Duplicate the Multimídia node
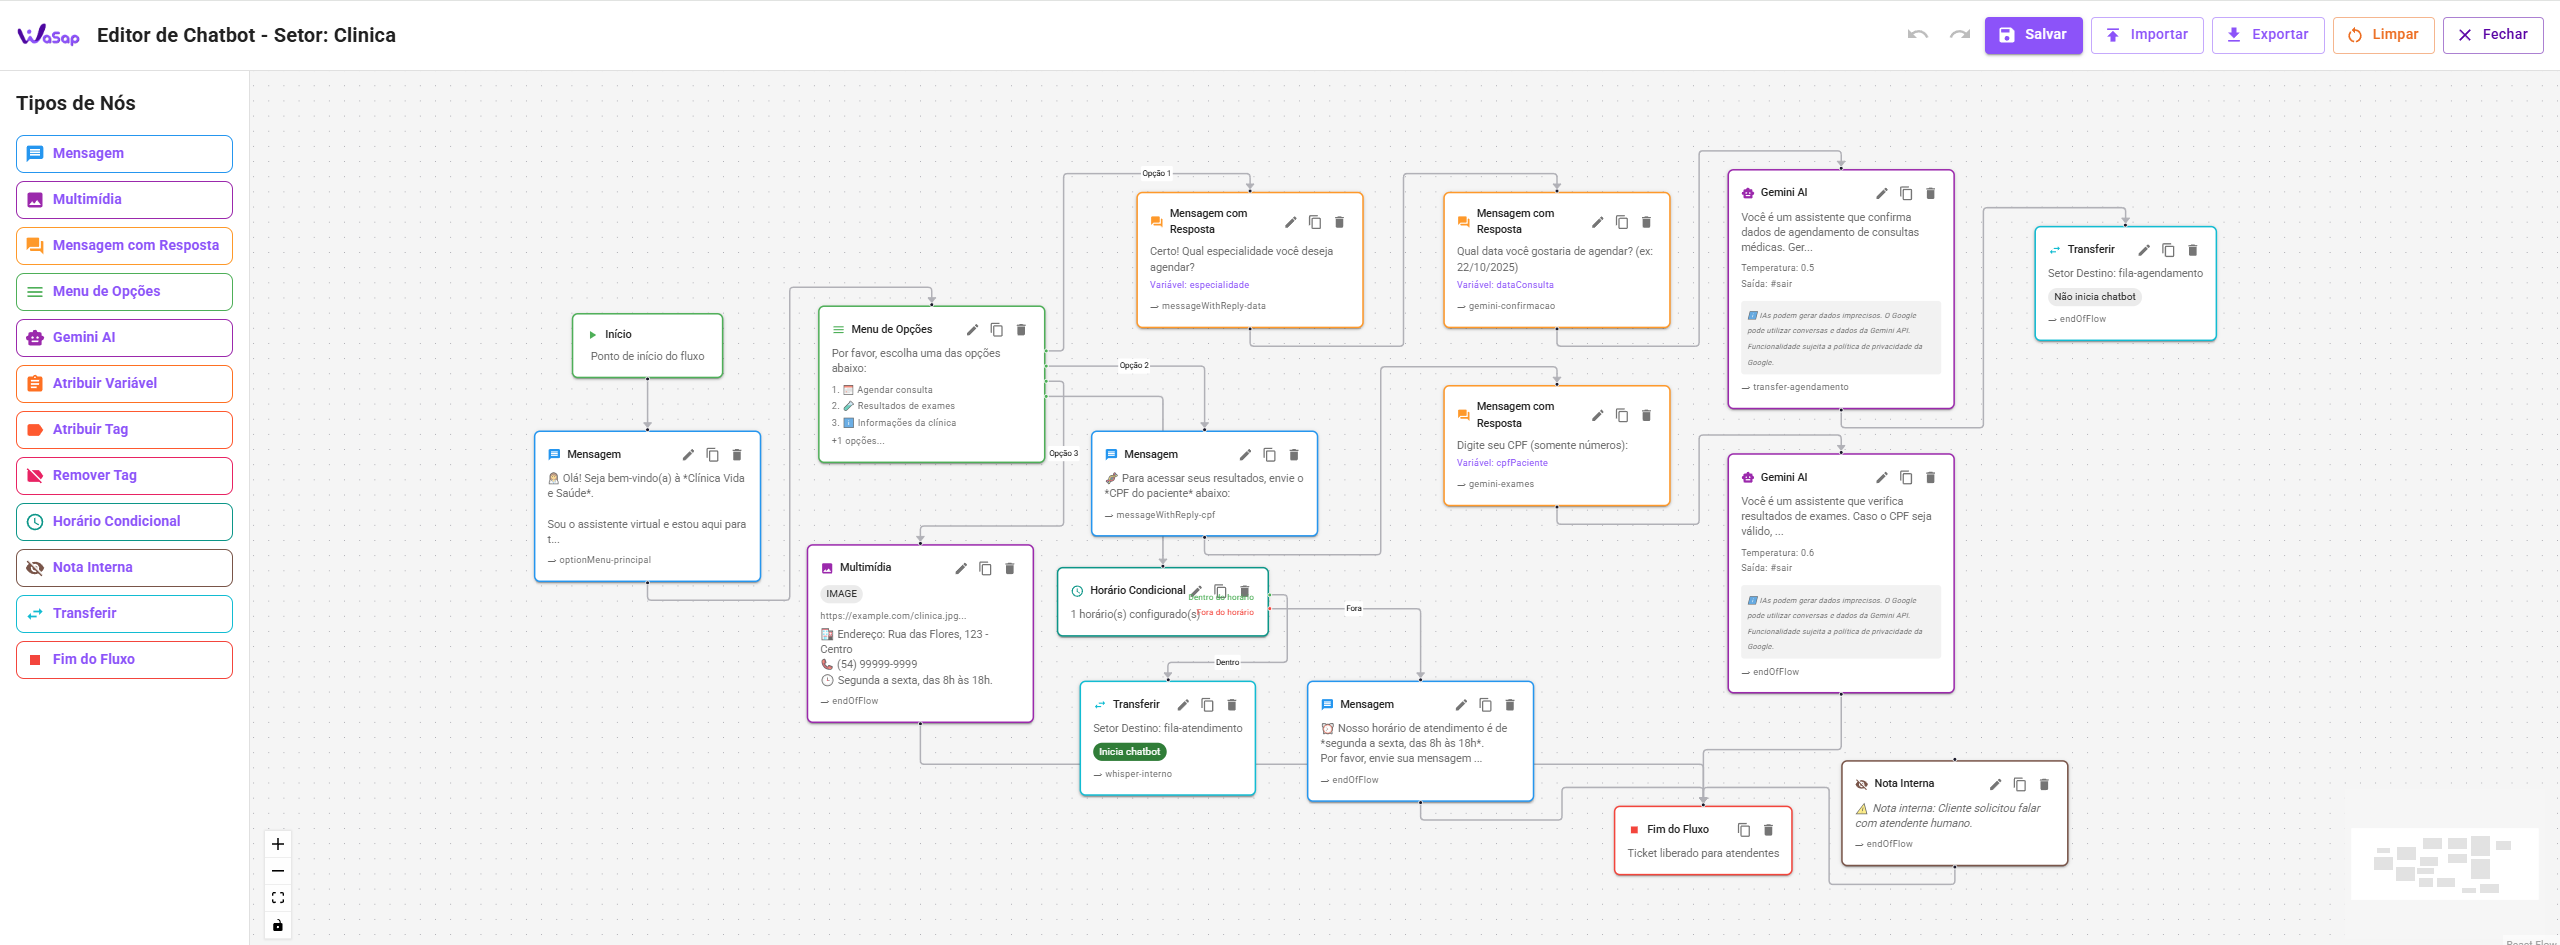 985,567
